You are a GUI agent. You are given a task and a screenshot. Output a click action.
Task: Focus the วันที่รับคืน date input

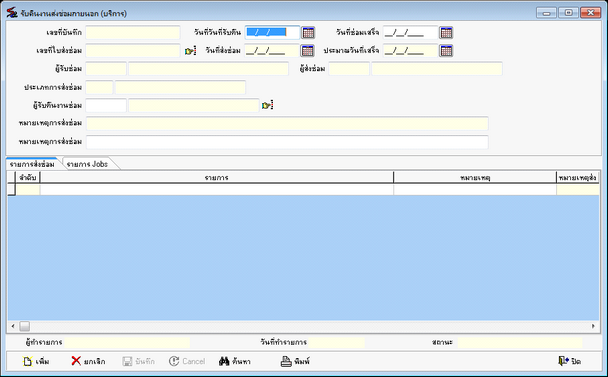(x=272, y=33)
